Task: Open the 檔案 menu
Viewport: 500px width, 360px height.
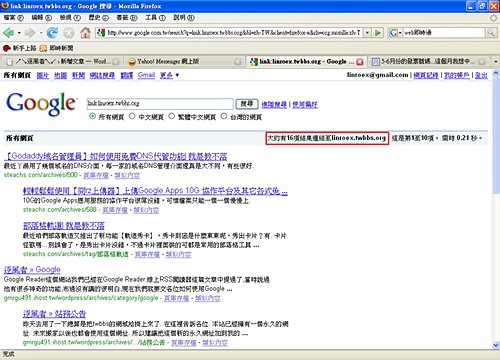Action: pyautogui.click(x=13, y=18)
